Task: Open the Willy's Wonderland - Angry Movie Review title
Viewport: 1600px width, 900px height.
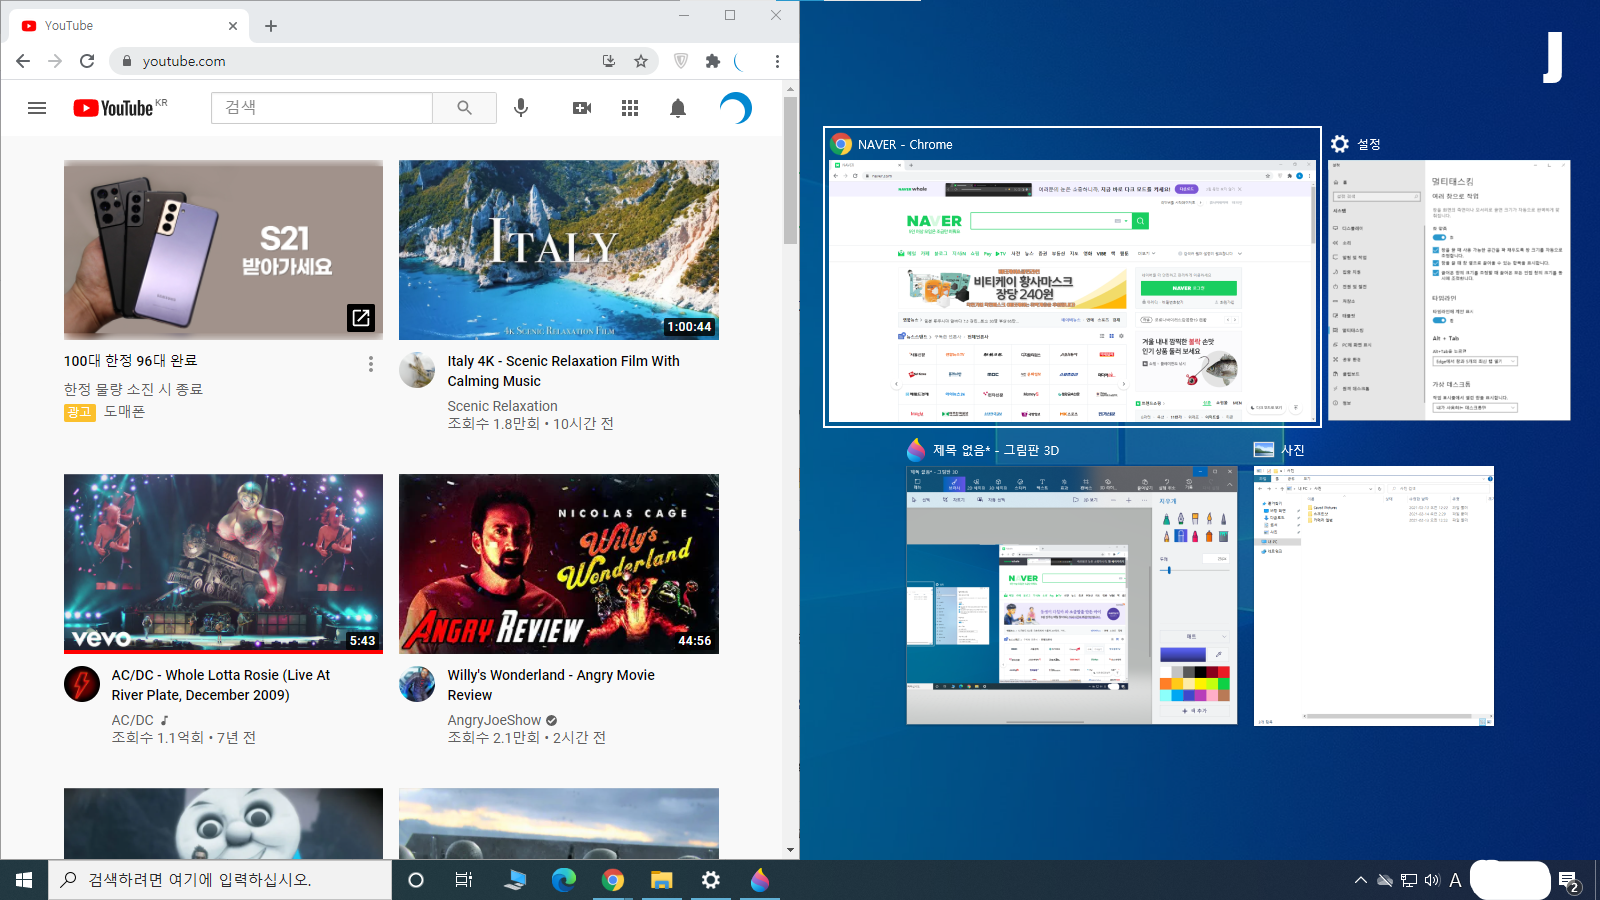Action: click(x=551, y=685)
